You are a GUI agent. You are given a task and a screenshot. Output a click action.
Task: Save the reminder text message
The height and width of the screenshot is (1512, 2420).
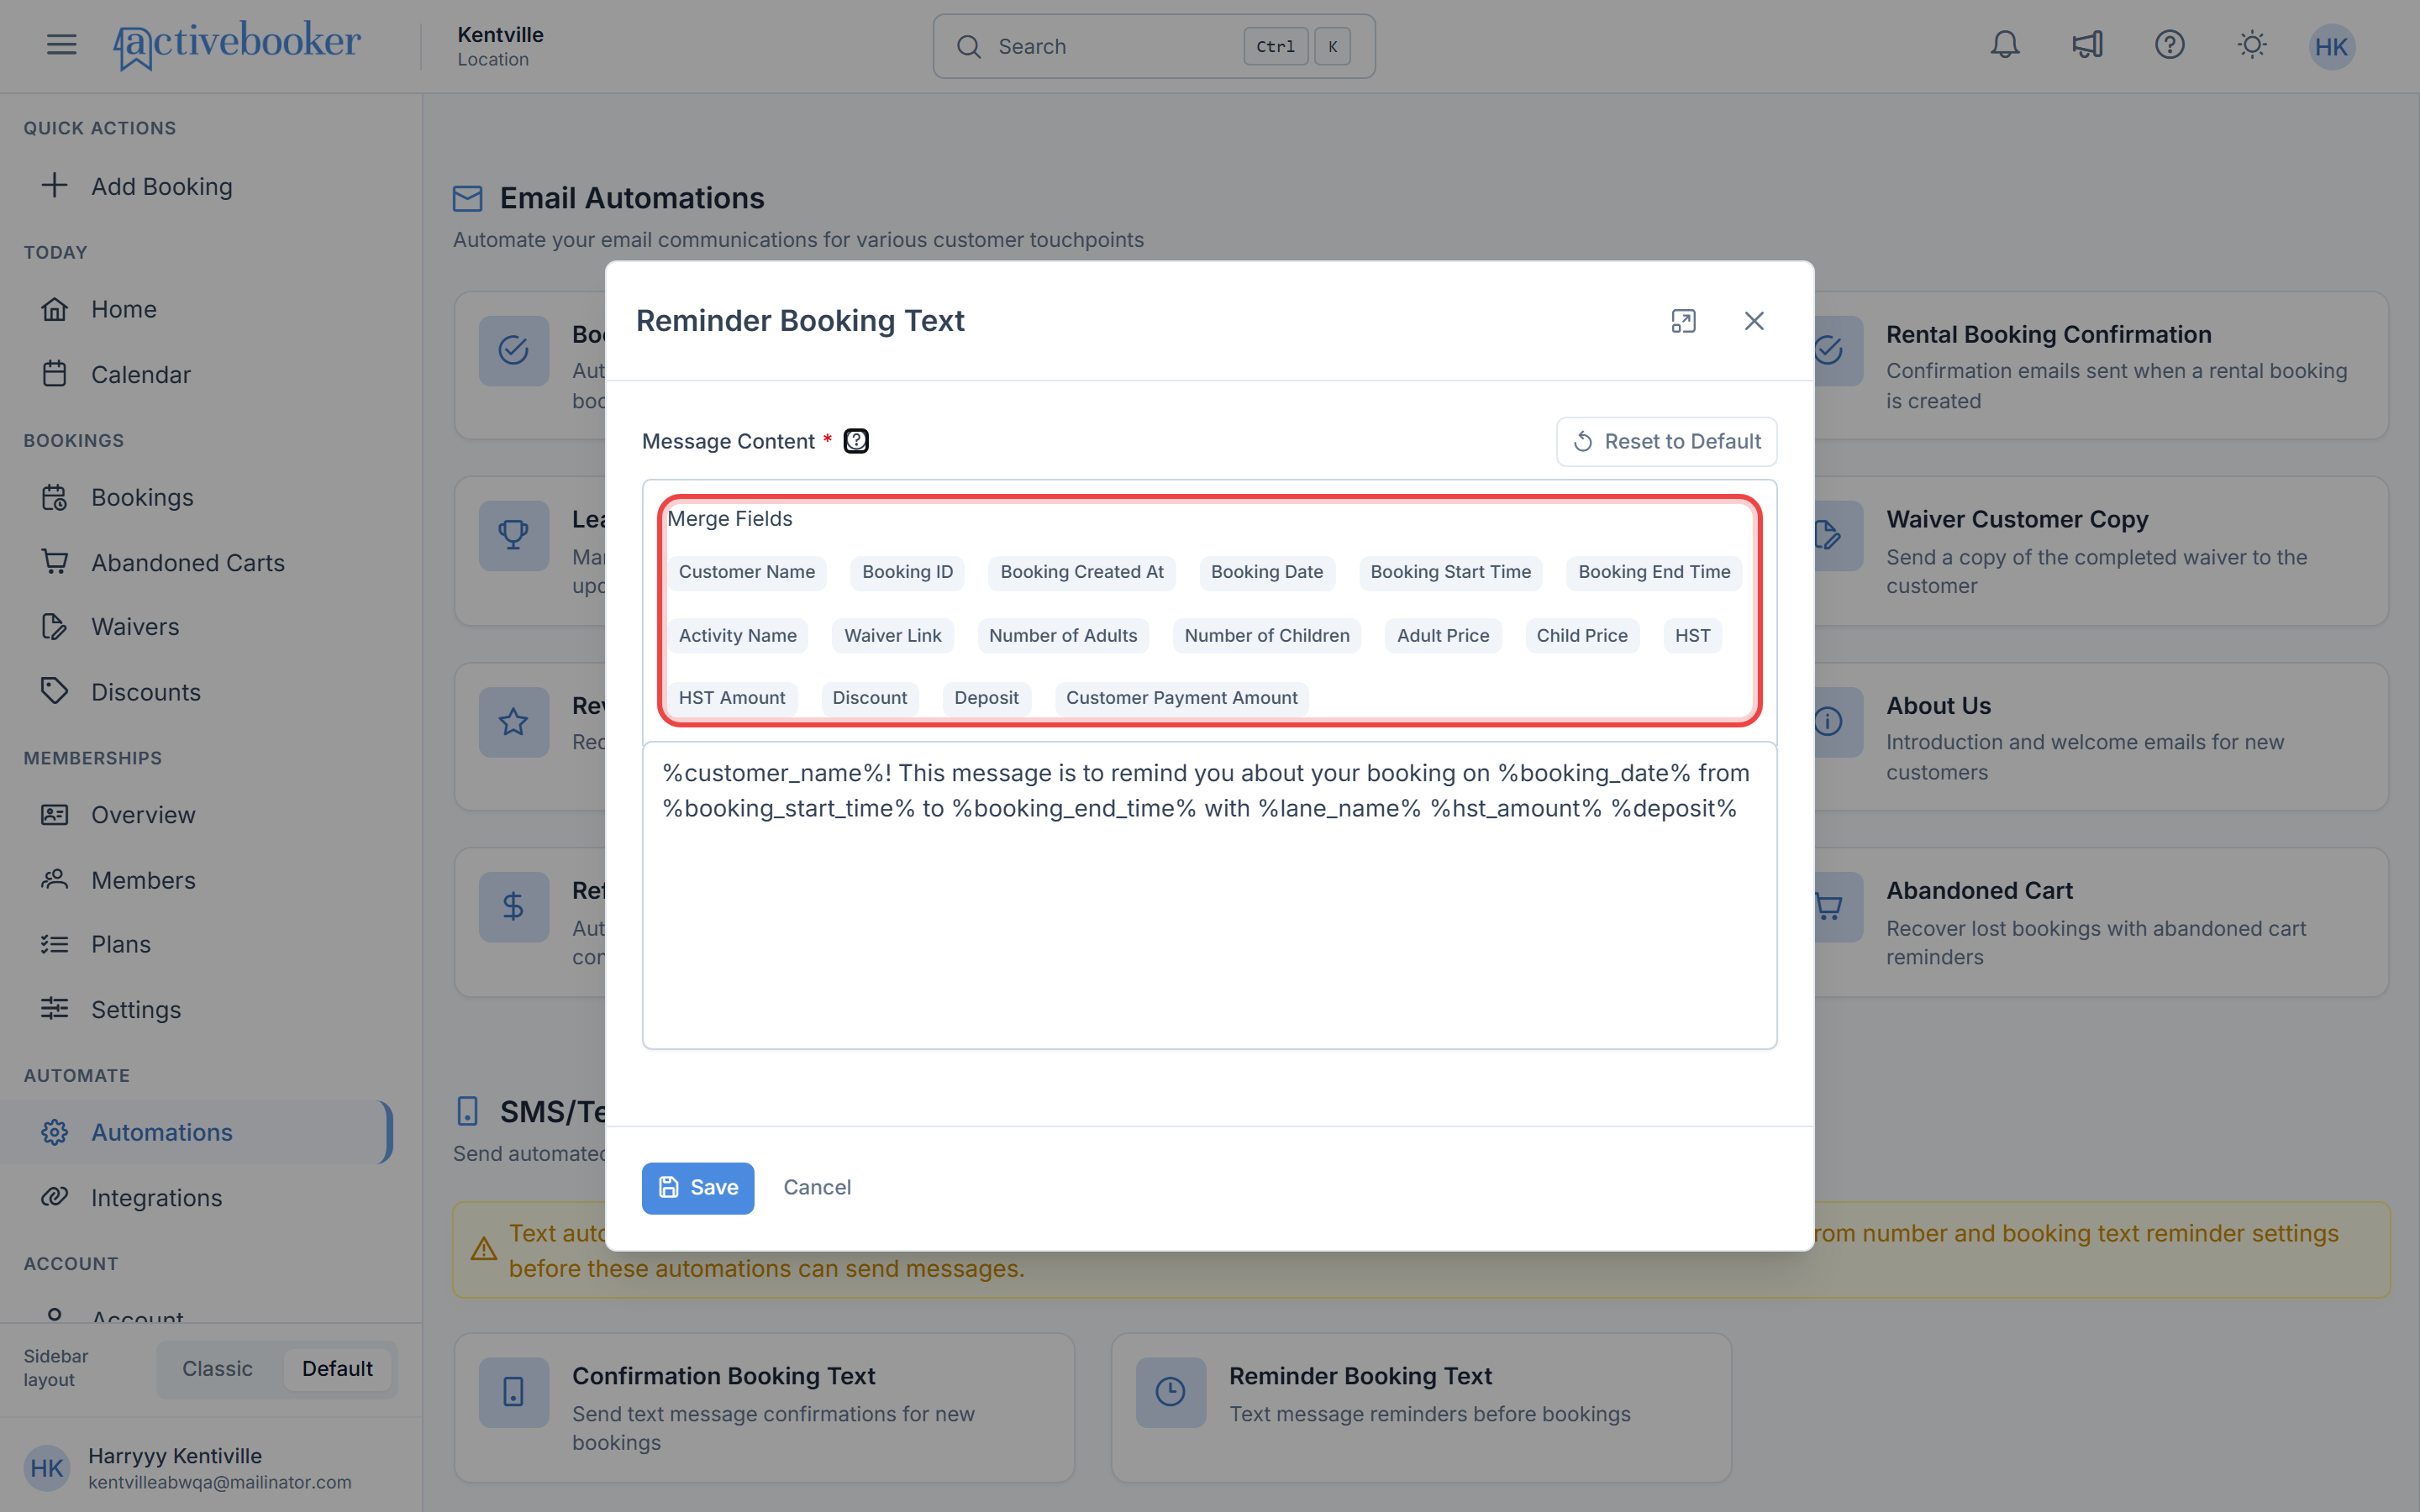point(698,1188)
